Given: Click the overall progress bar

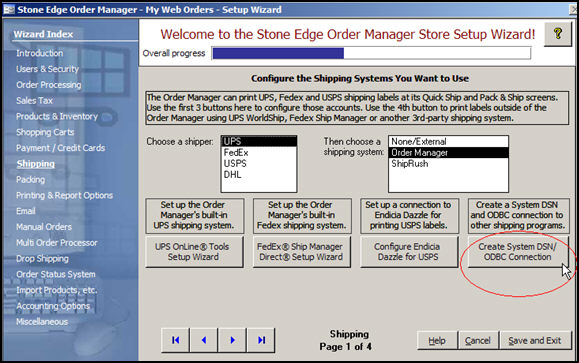Looking at the screenshot, I should [371, 53].
